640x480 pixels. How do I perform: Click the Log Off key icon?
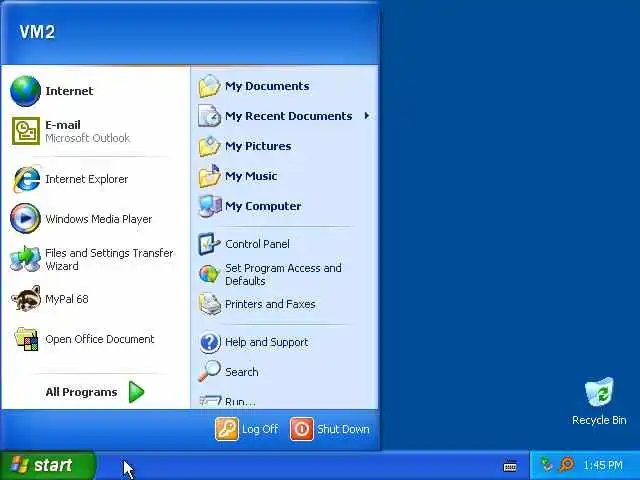pos(227,429)
